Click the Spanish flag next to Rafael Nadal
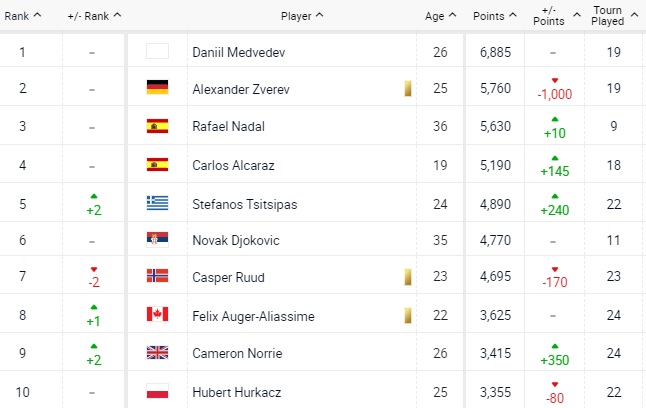The height and width of the screenshot is (408, 646). pos(157,126)
